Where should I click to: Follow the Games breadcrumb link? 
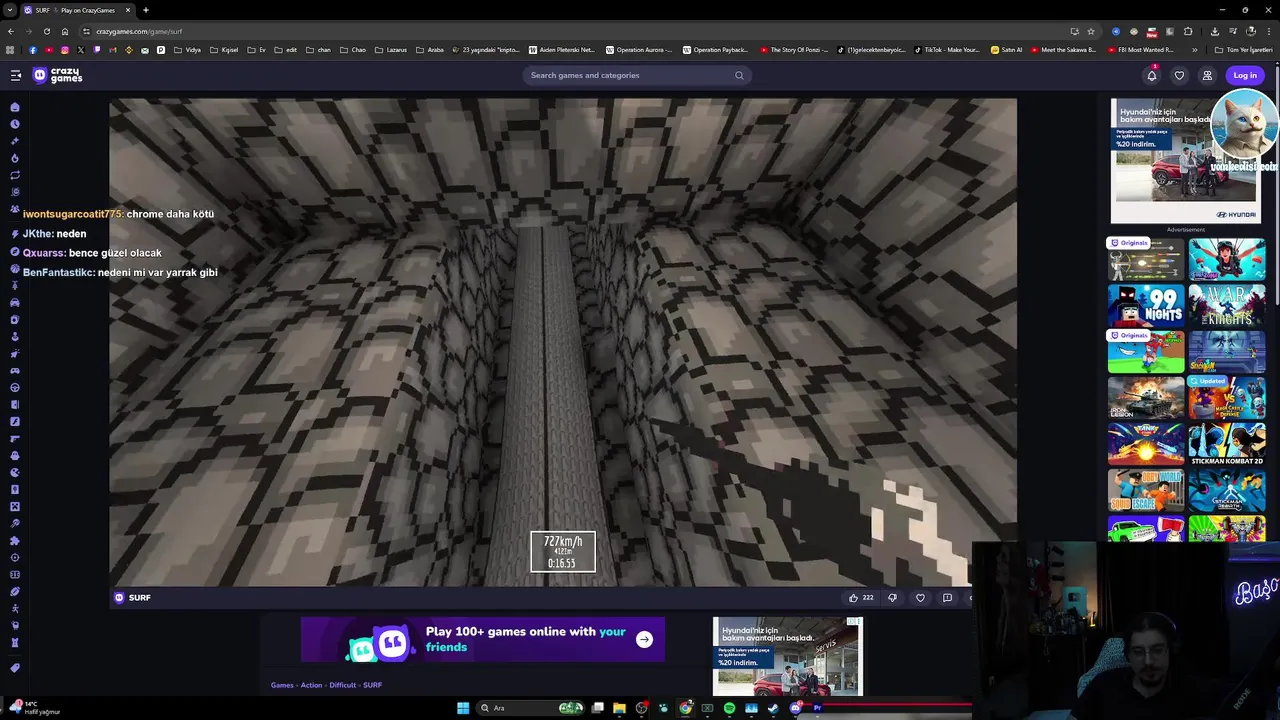(x=282, y=685)
